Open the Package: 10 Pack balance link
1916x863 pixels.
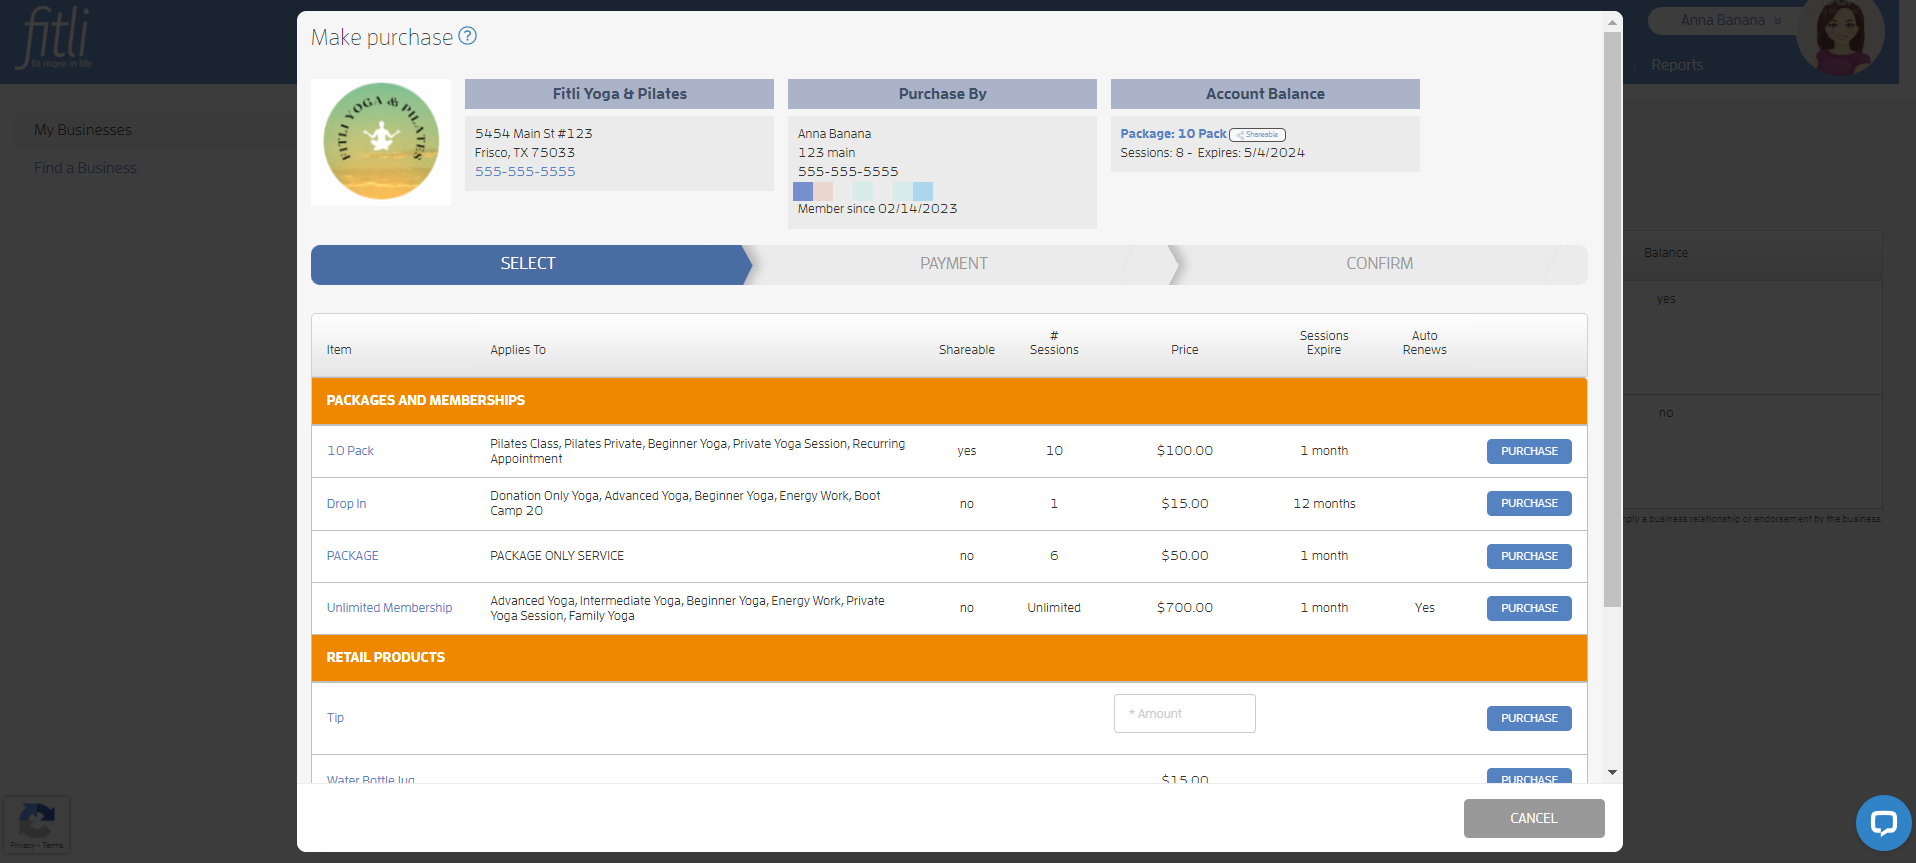pos(1173,134)
